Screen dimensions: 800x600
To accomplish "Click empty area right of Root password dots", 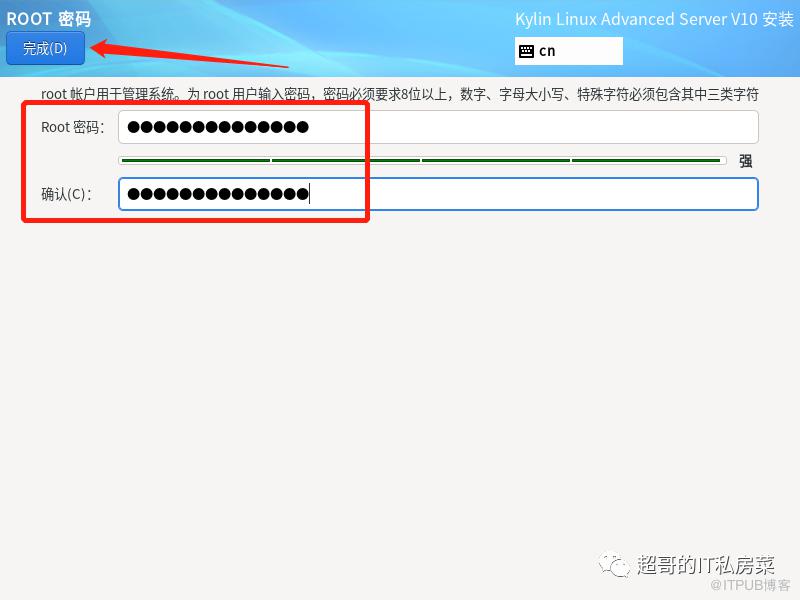I will (x=533, y=127).
